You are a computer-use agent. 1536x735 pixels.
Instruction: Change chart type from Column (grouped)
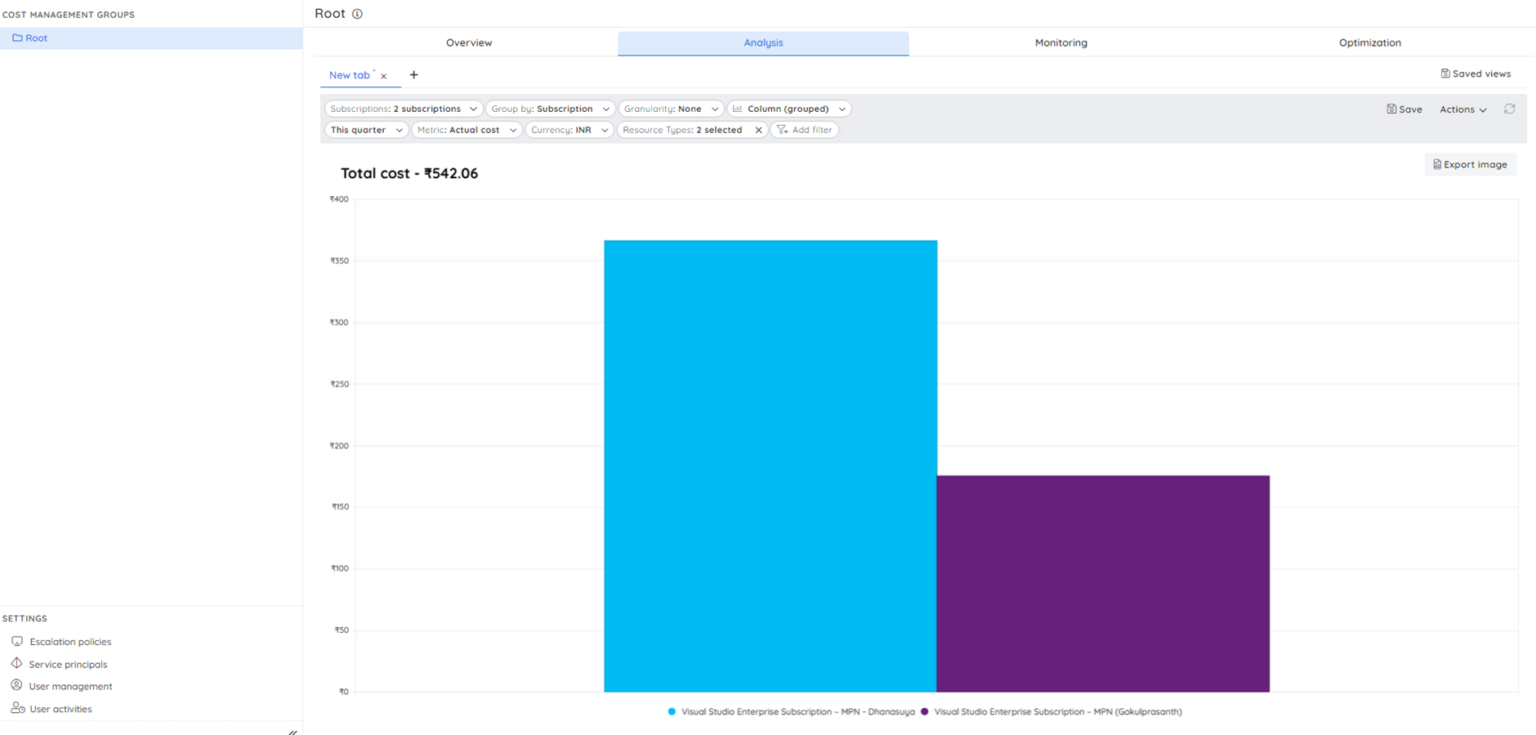[789, 109]
